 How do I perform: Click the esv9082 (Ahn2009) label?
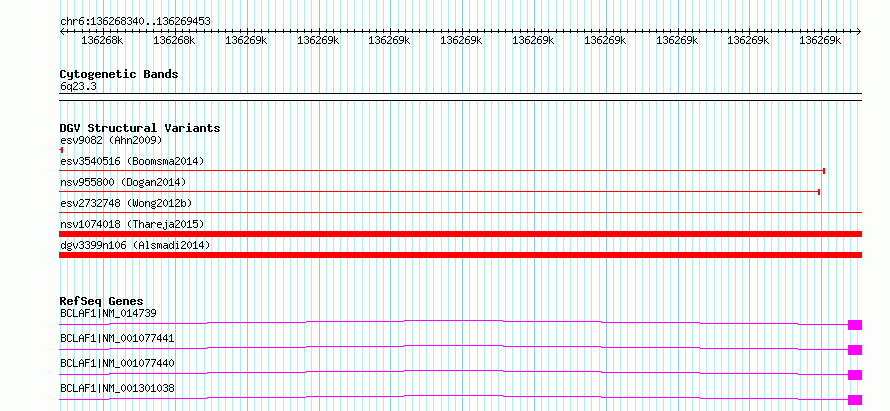111,140
